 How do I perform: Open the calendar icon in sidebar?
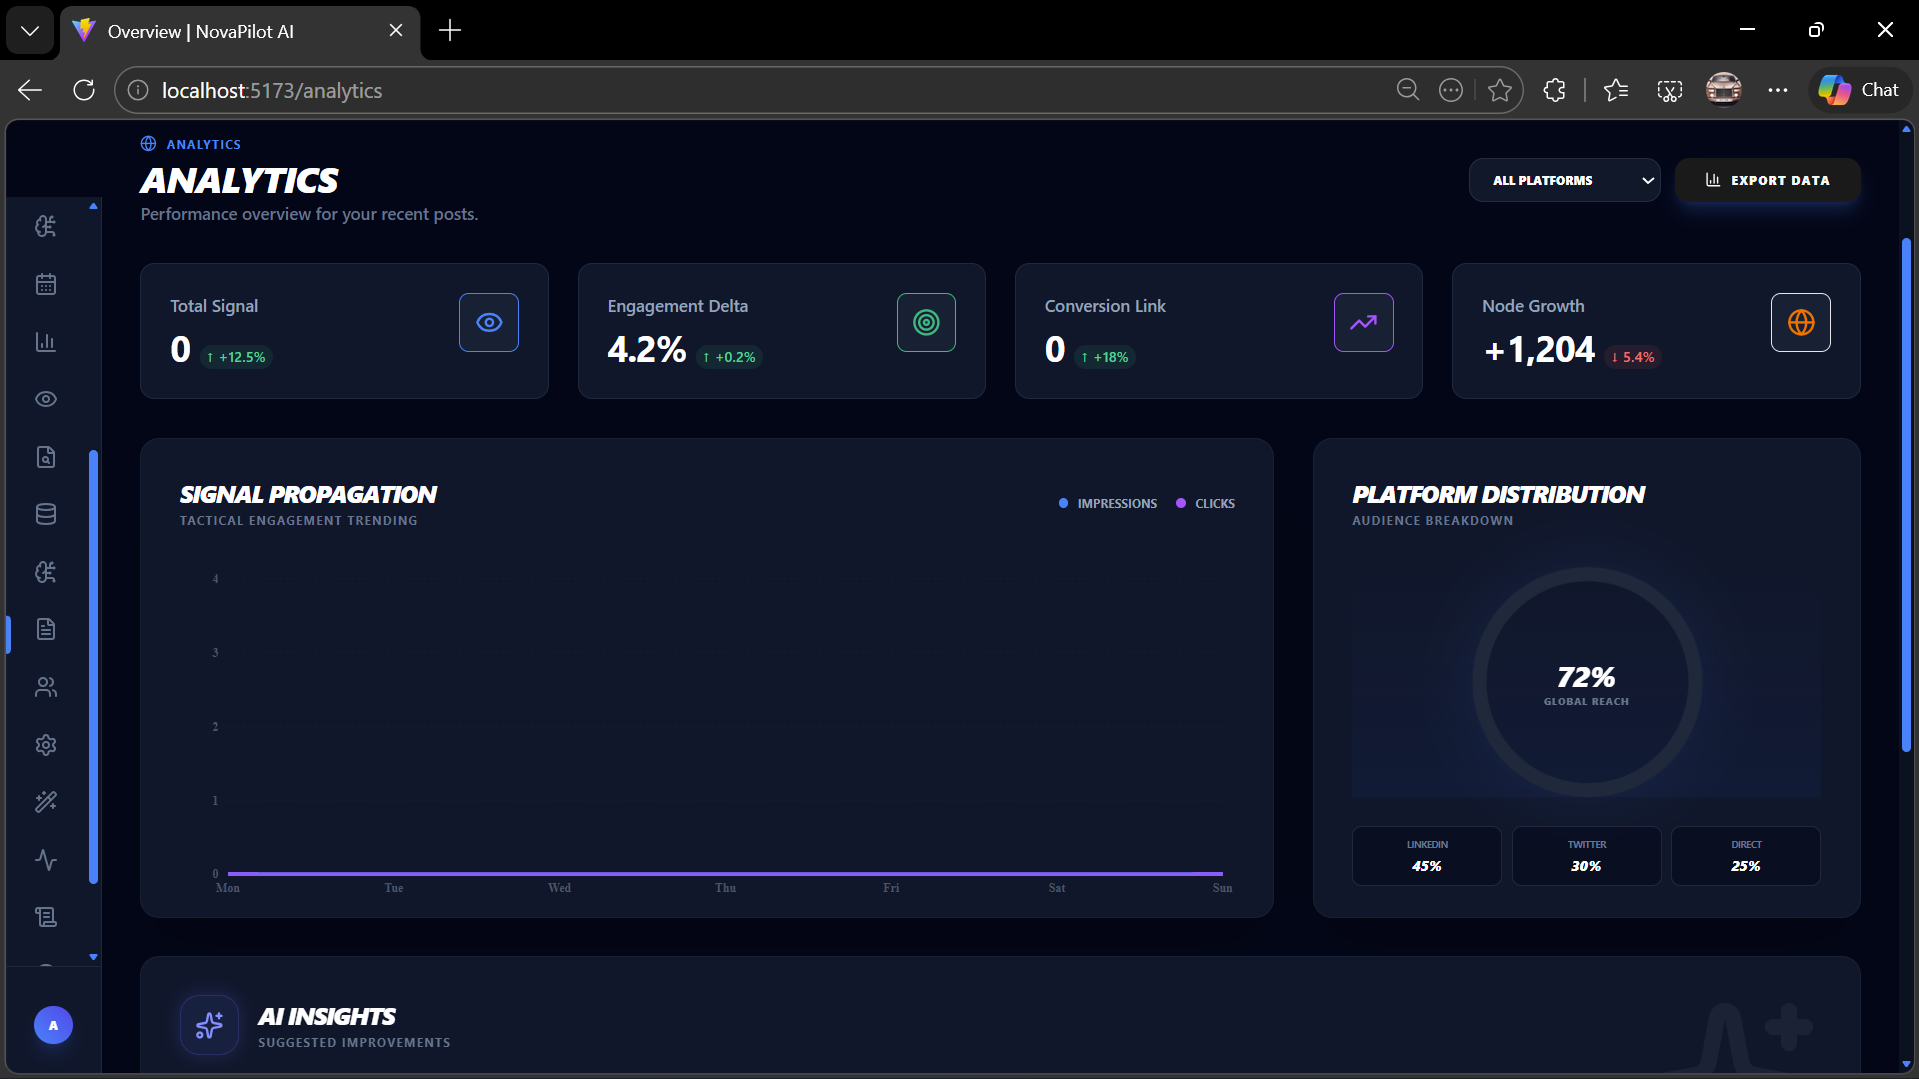tap(46, 284)
